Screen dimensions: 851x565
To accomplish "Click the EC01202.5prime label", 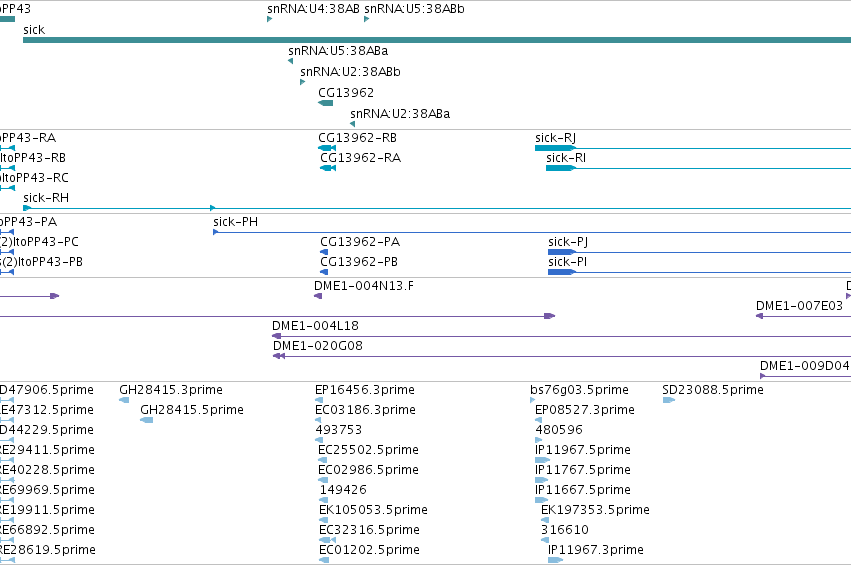I will pyautogui.click(x=370, y=550).
